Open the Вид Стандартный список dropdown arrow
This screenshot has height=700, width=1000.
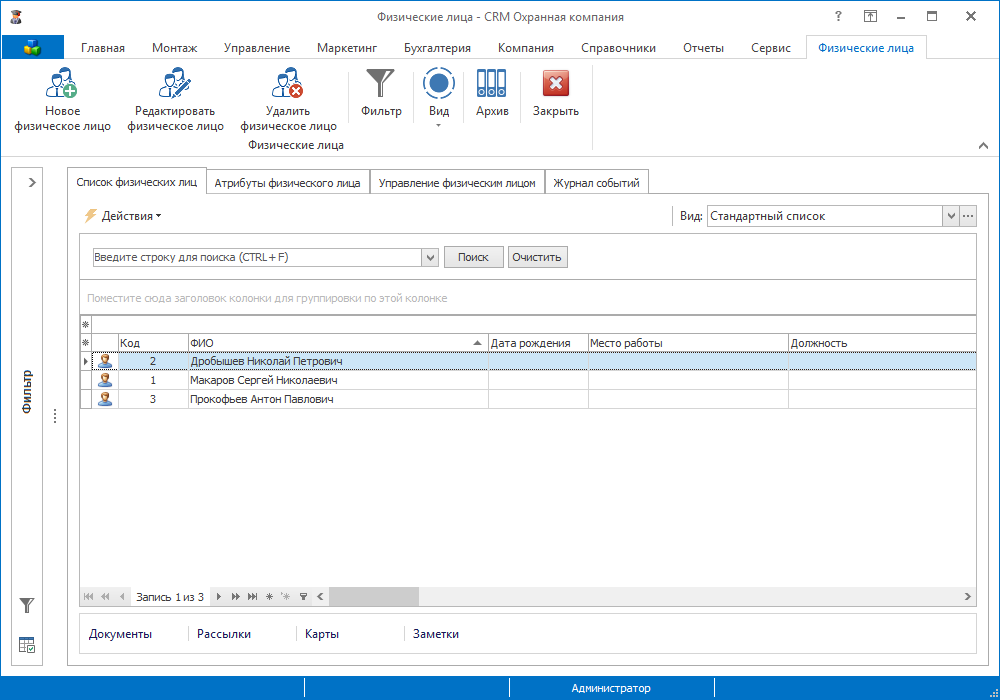(x=951, y=216)
